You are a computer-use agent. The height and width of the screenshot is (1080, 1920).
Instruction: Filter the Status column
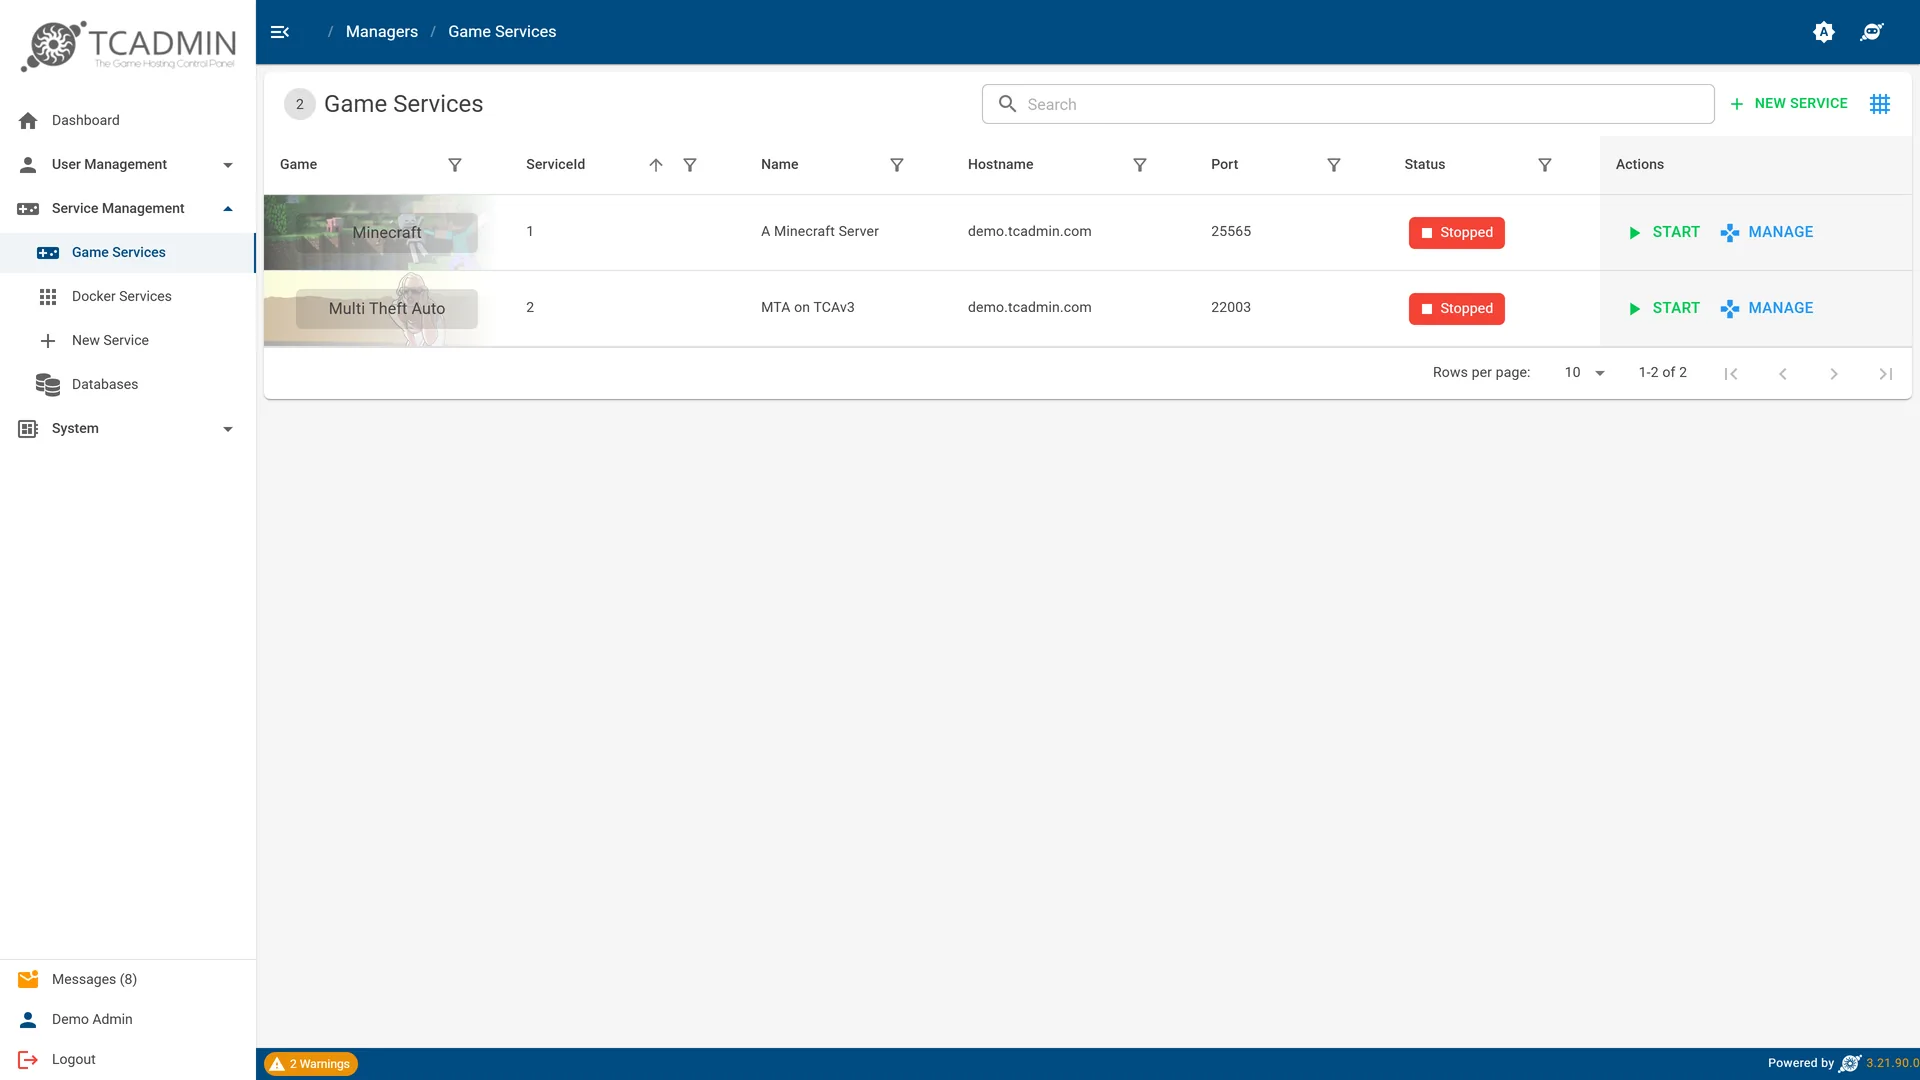[1545, 165]
